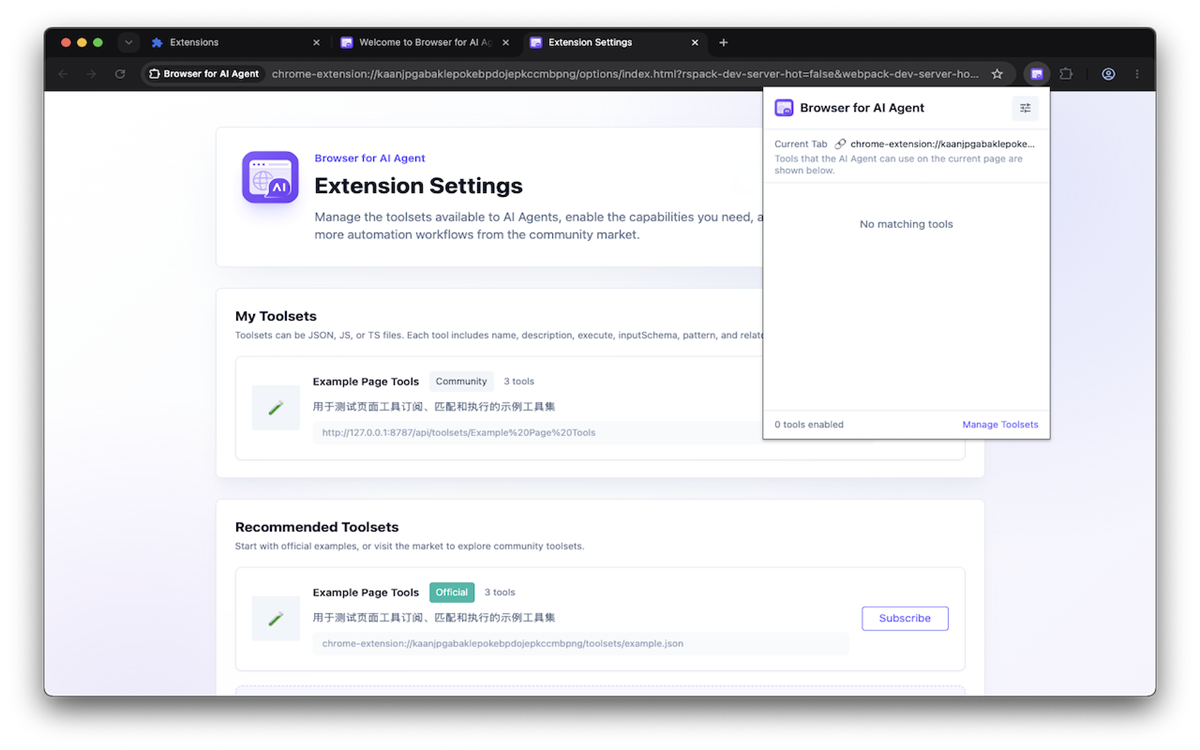Click the 0 tools enabled status

[809, 425]
